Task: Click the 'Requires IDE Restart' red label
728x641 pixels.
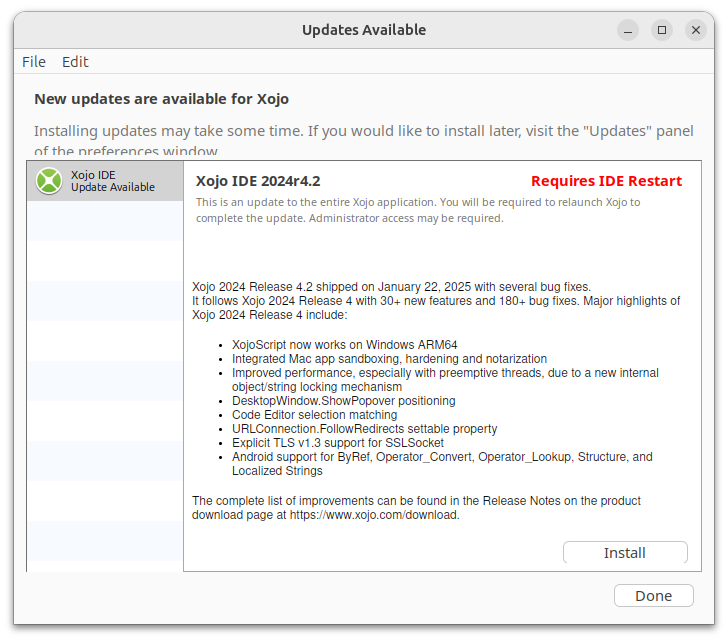Action: [x=606, y=181]
